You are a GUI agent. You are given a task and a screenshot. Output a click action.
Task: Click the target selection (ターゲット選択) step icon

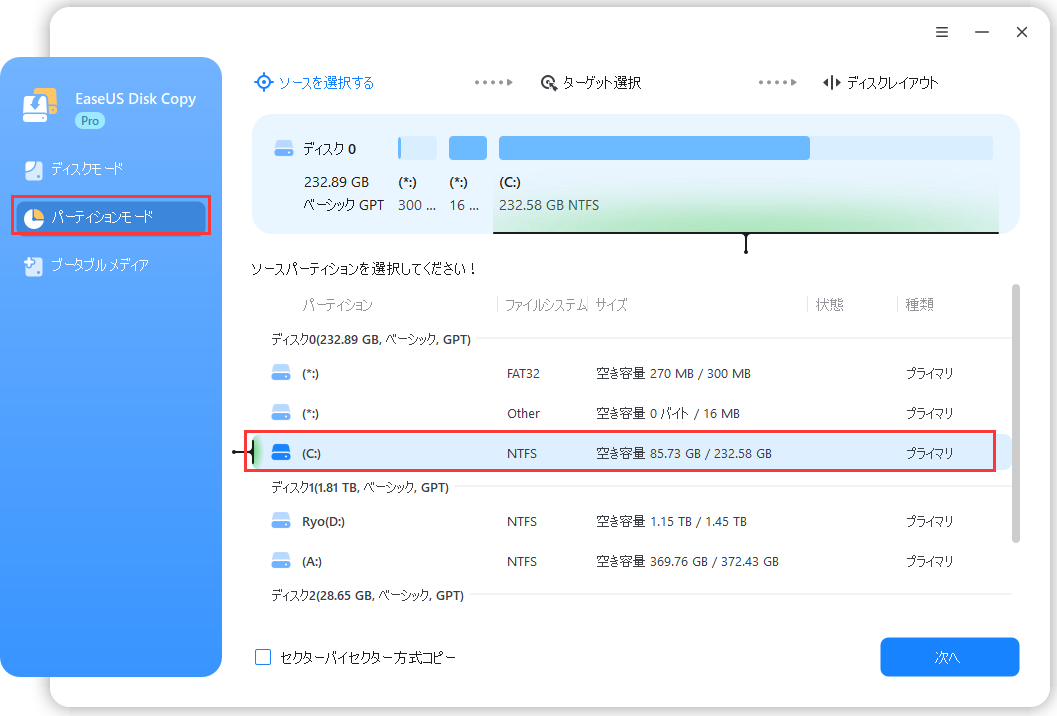pyautogui.click(x=548, y=83)
